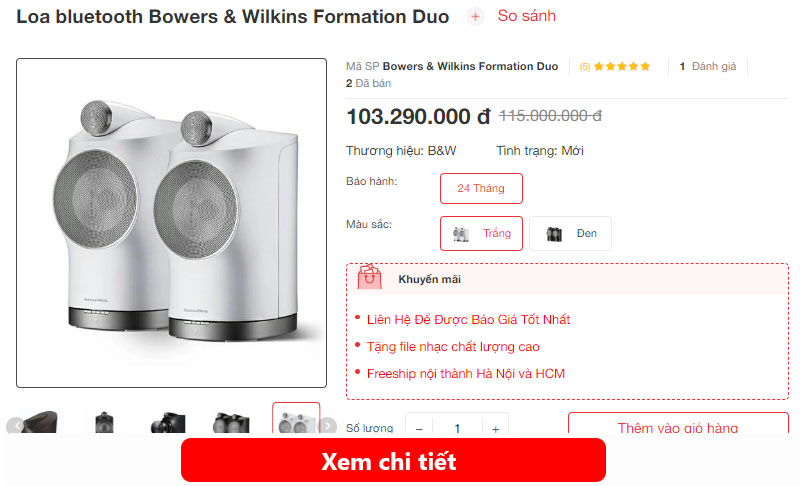Screen dimensions: 800x486
Task: Click the main white speakers product image
Action: [x=171, y=223]
